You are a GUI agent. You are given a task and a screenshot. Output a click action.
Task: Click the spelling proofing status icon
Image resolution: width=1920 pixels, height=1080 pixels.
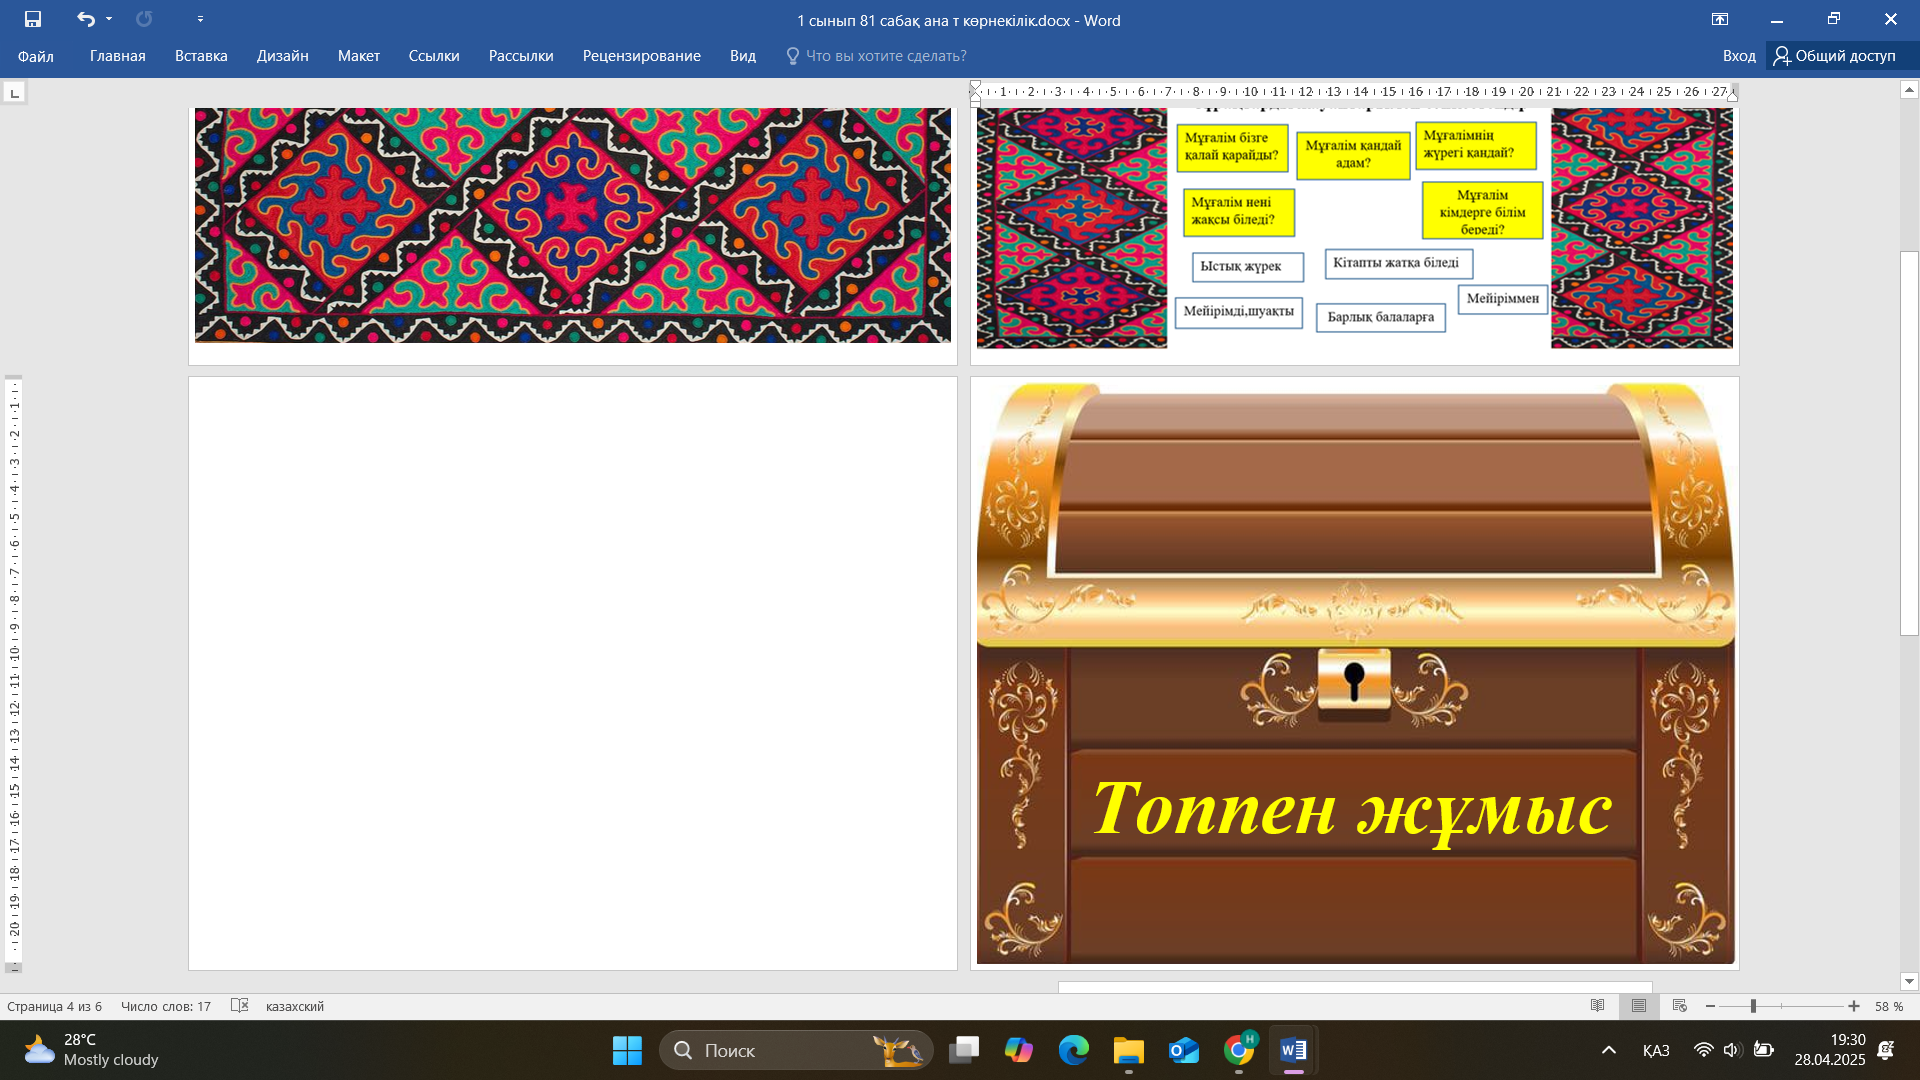[x=239, y=1006]
